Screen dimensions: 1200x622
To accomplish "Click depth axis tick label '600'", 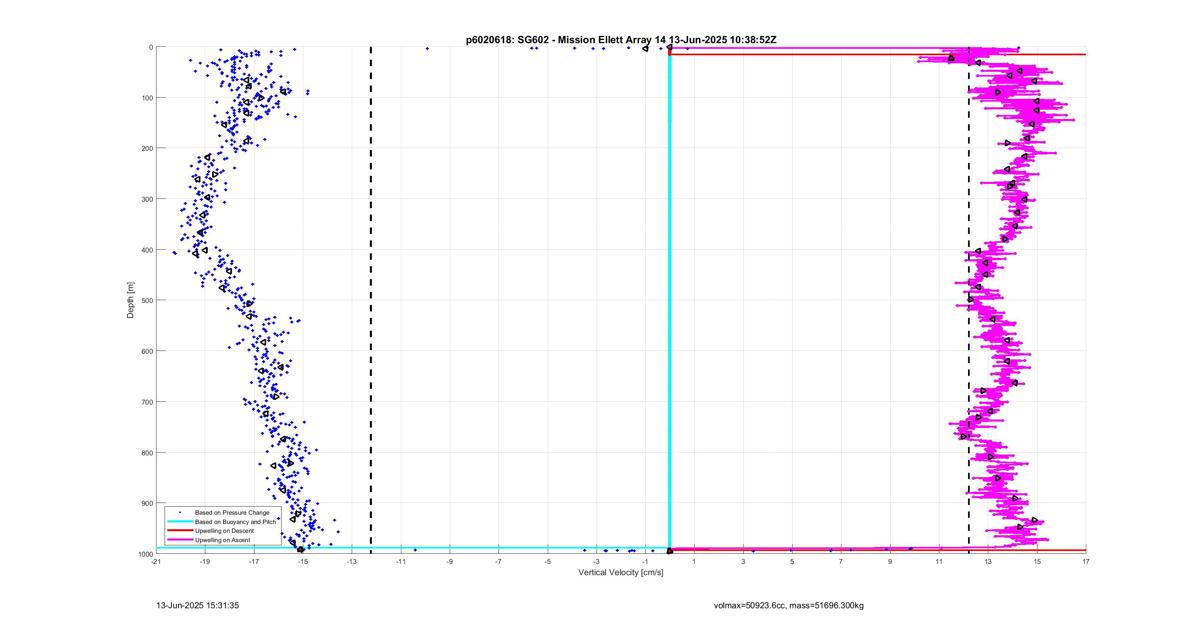I will 146,351.
